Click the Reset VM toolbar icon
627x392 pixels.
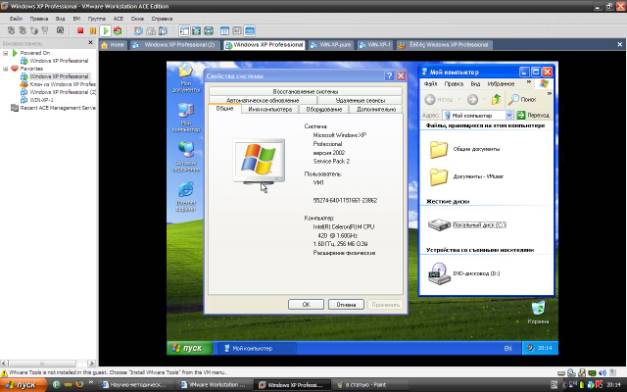point(117,30)
